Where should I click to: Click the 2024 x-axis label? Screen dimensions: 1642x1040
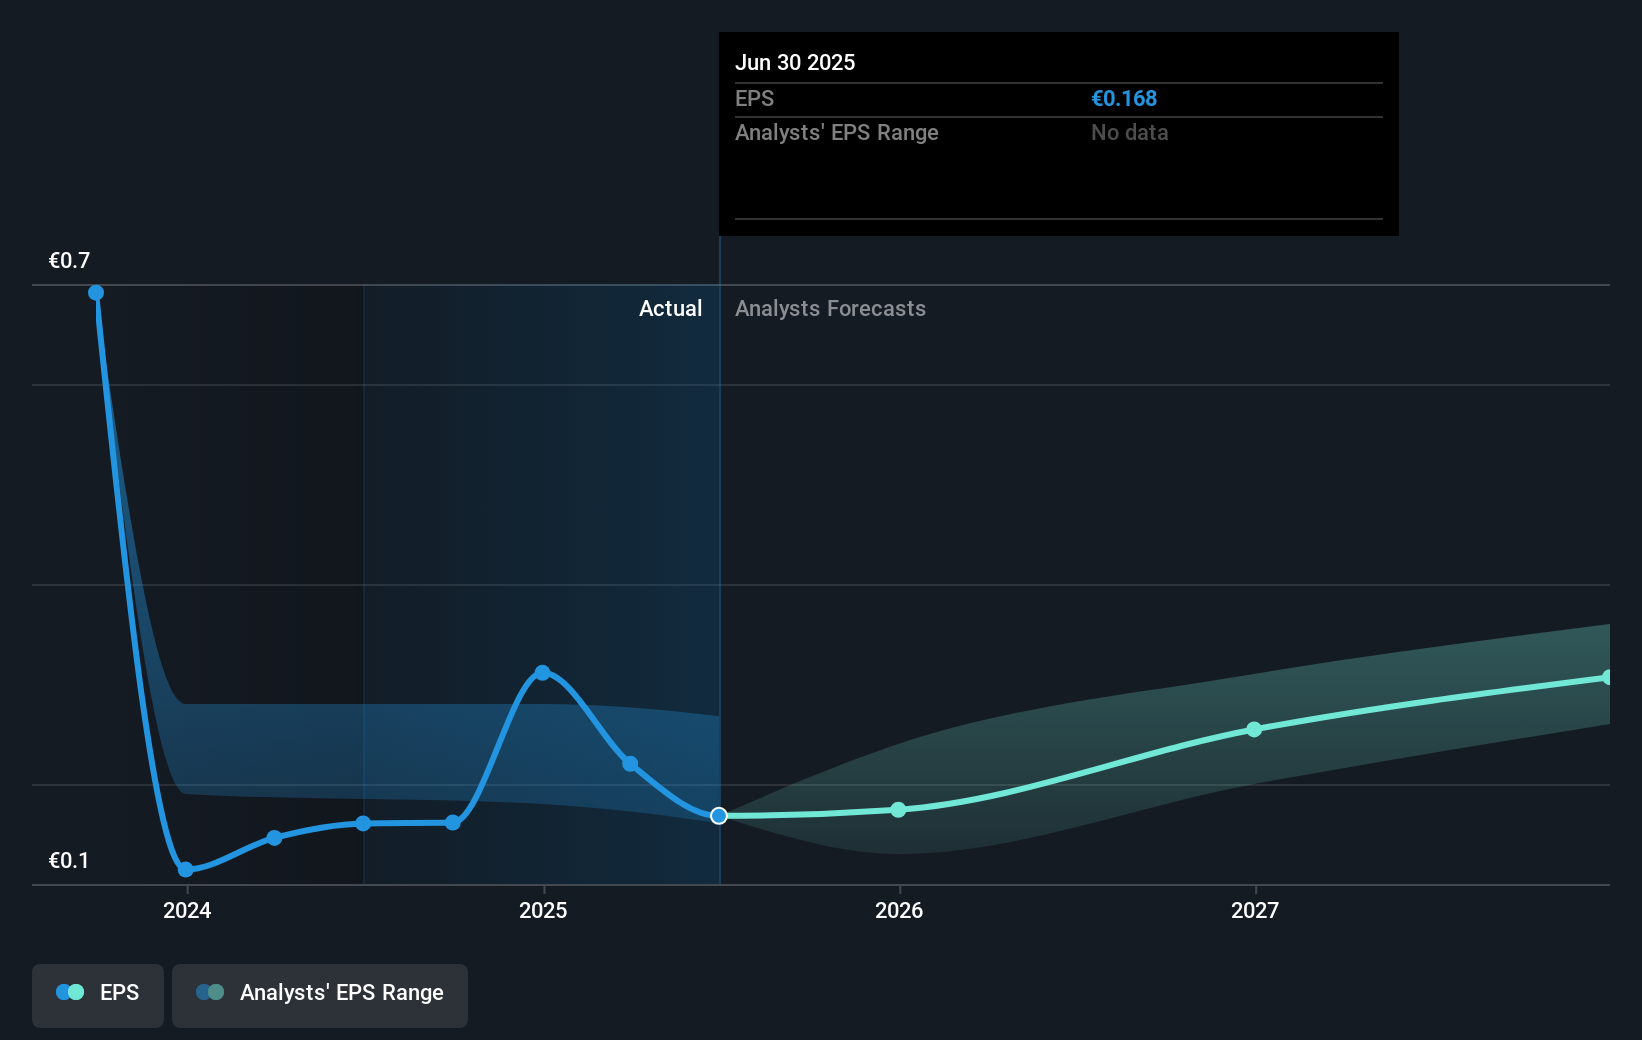187,910
